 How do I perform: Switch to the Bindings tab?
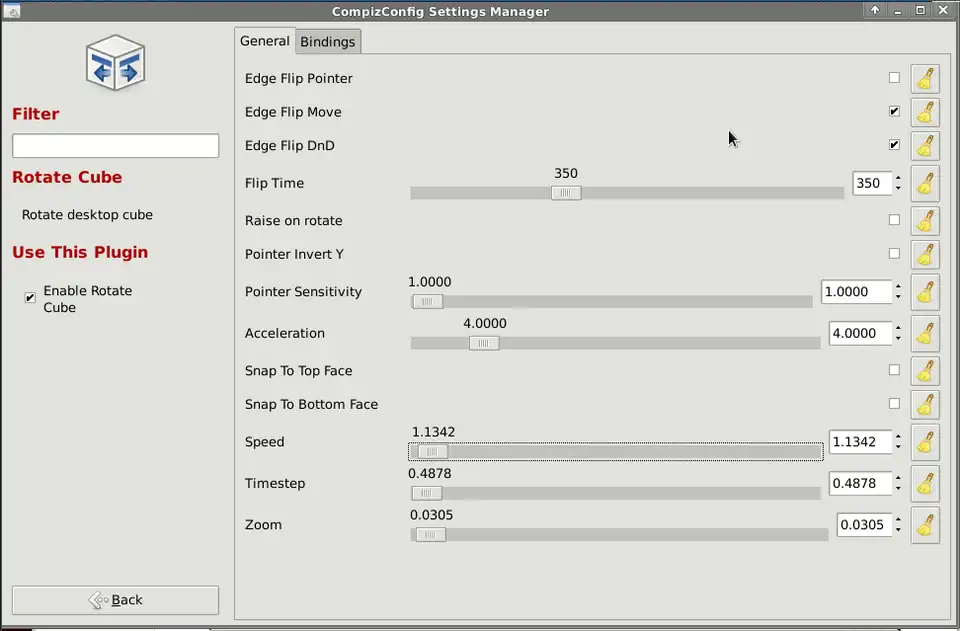click(328, 42)
